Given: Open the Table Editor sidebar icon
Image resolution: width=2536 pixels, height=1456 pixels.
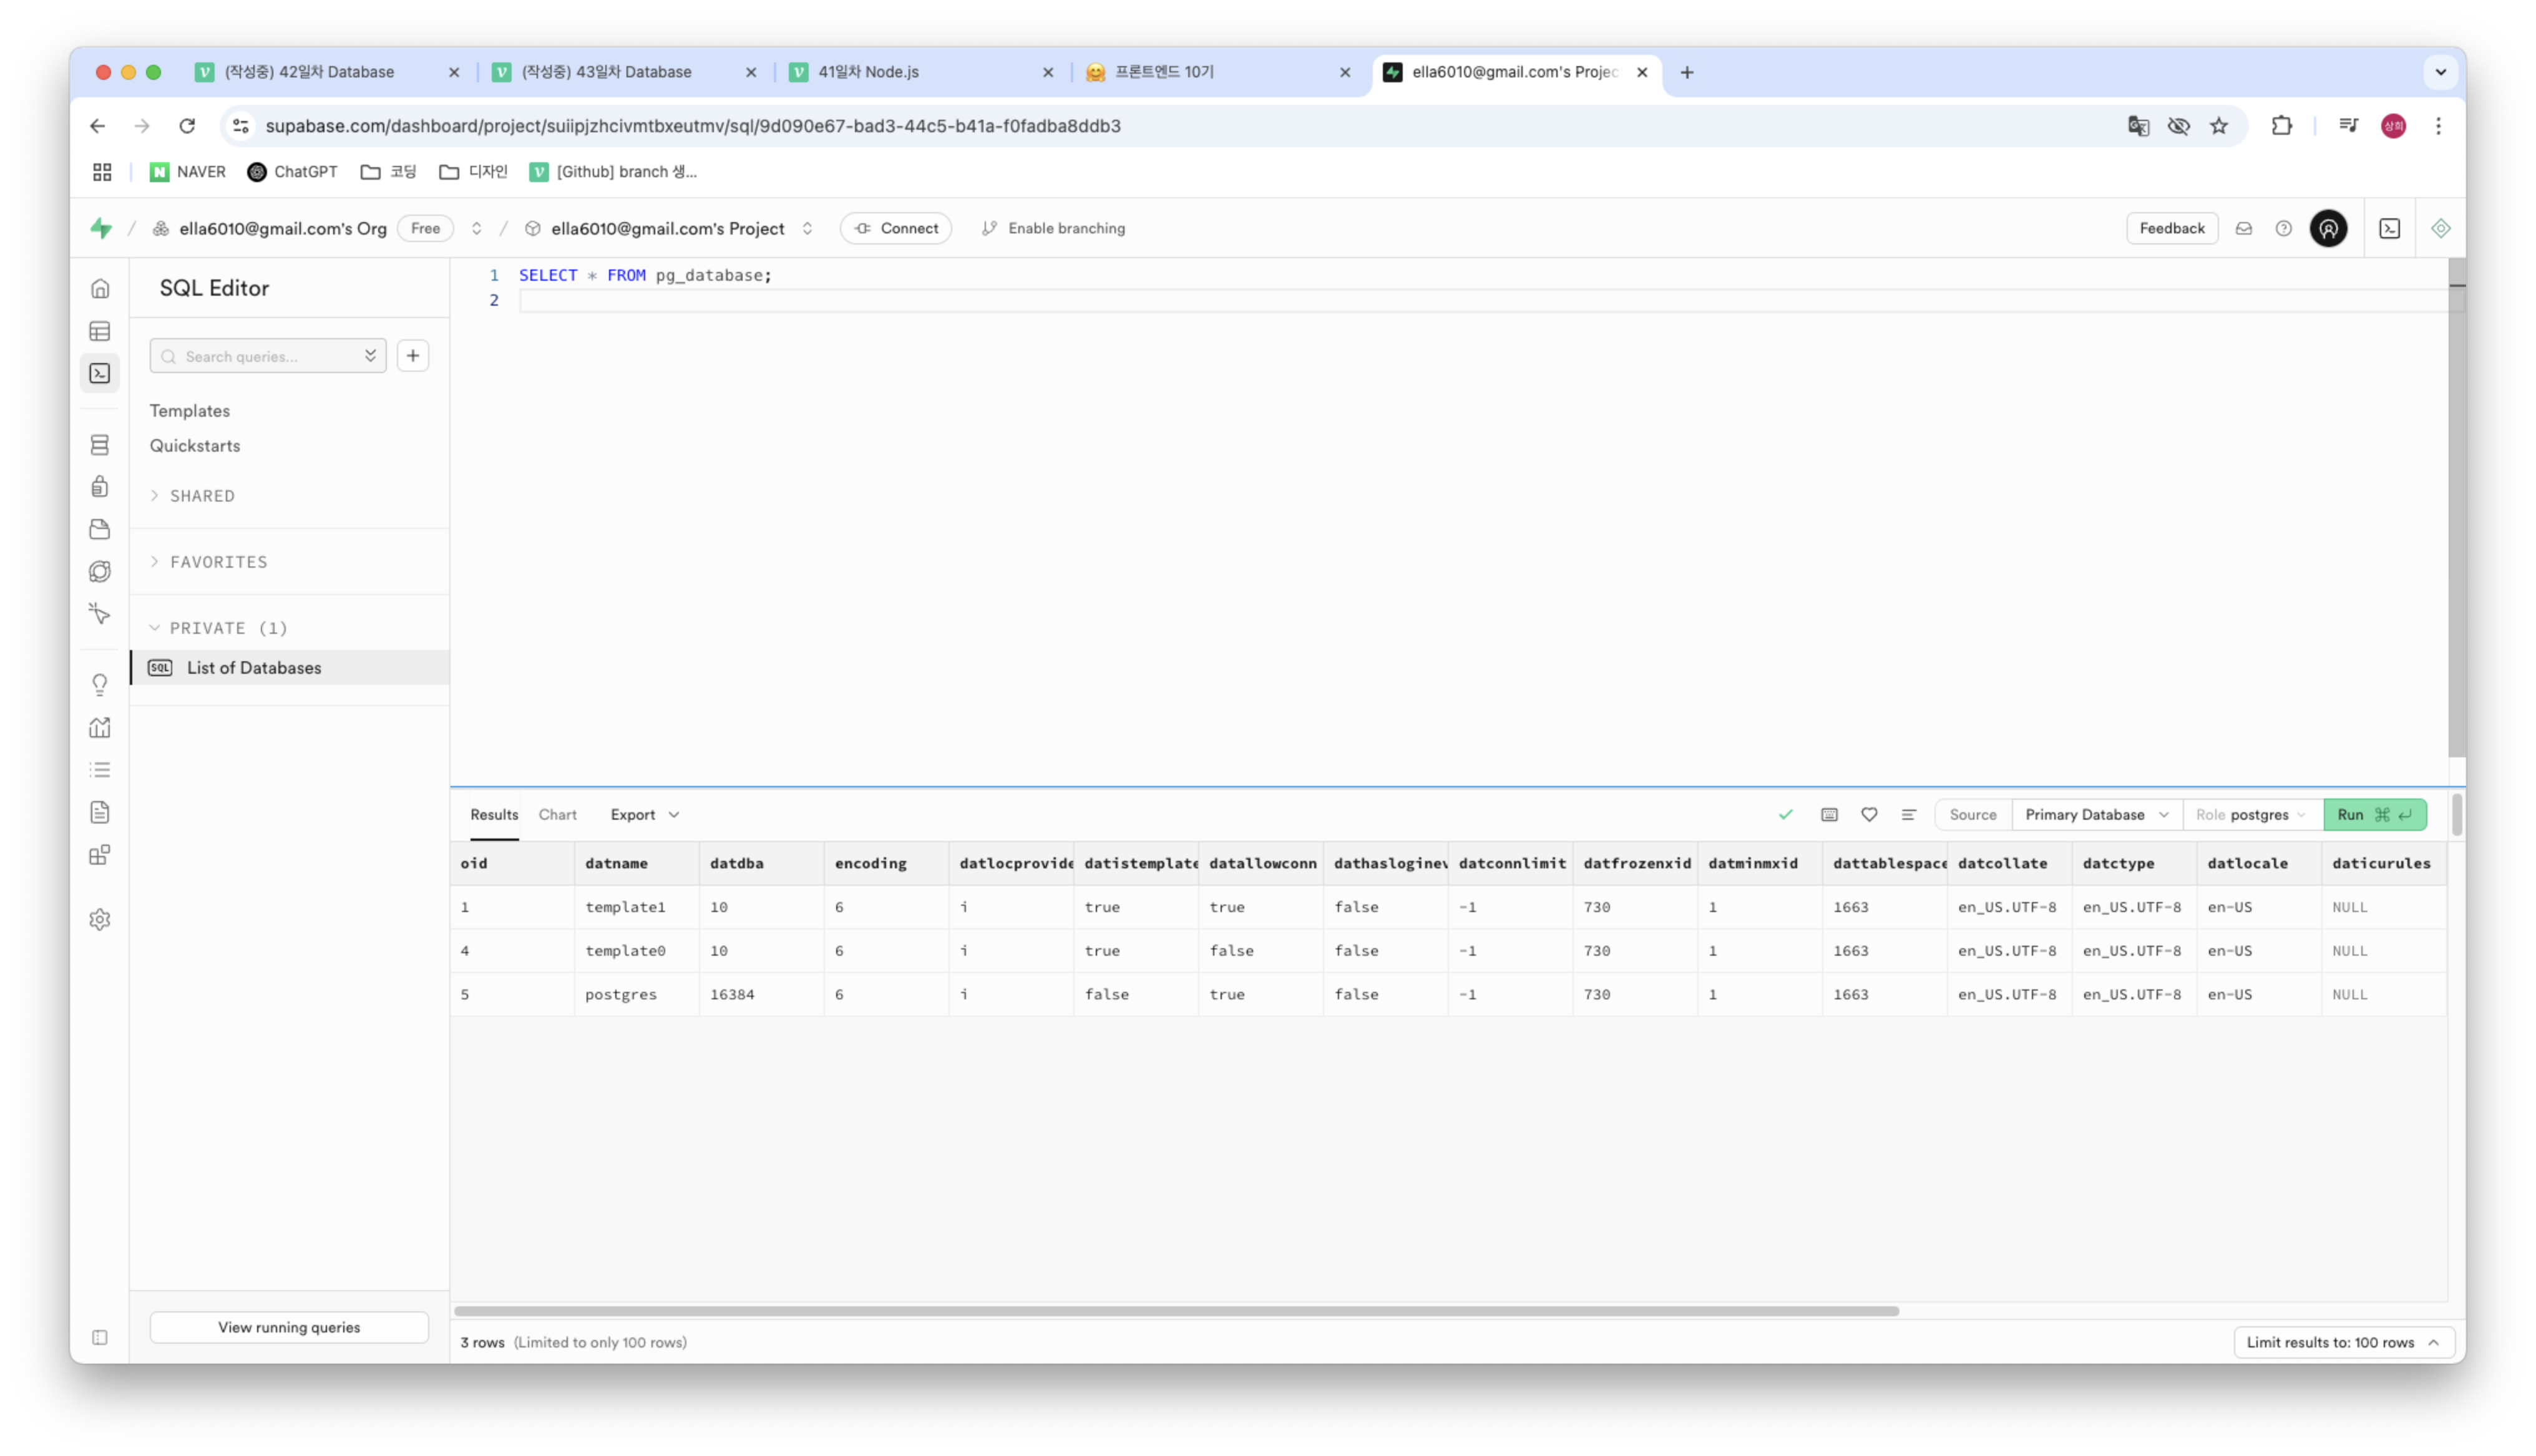Looking at the screenshot, I should [x=100, y=331].
